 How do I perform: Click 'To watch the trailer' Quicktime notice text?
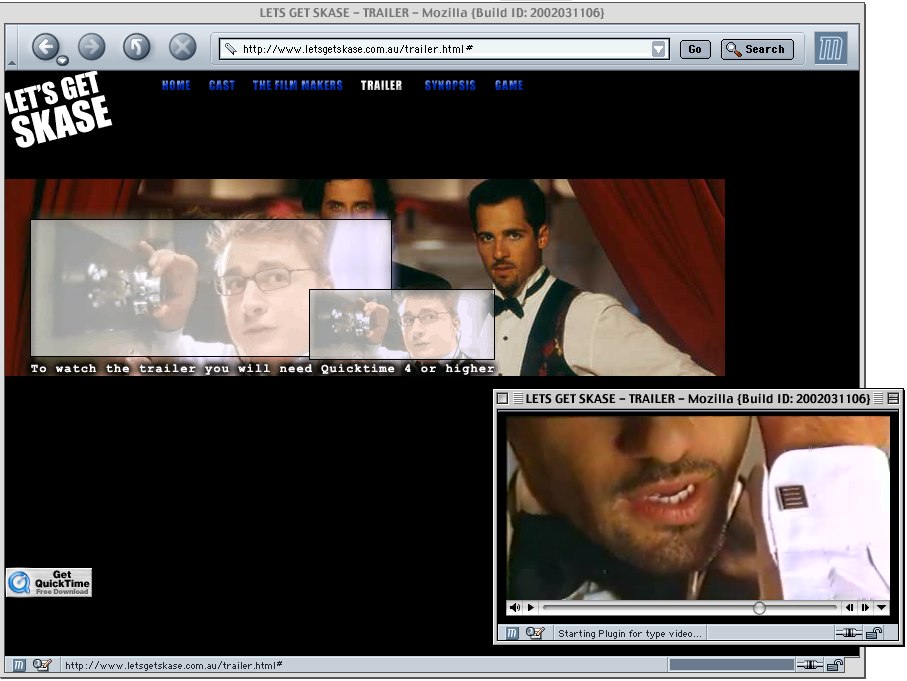263,369
